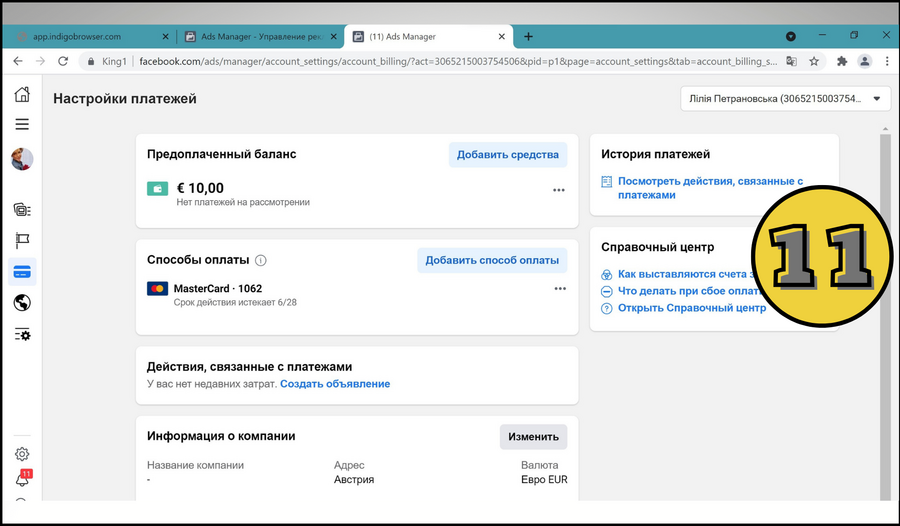Screen dimensions: 900x526
Task: Click Срок действия истекает 6/28 text
Action: click(235, 302)
